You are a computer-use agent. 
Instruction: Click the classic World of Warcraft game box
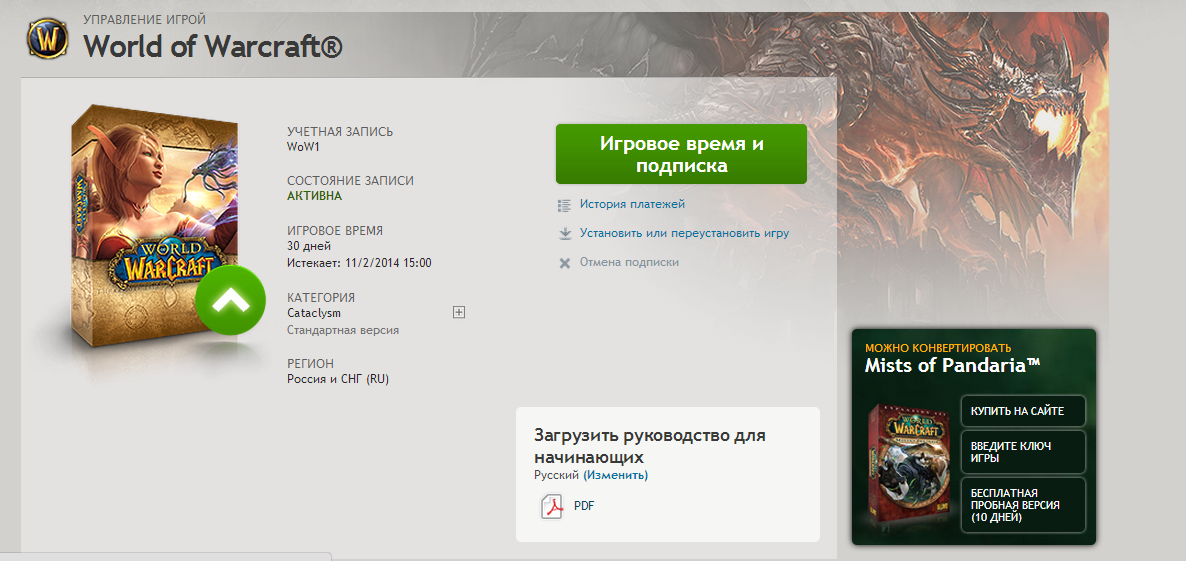pyautogui.click(x=150, y=230)
